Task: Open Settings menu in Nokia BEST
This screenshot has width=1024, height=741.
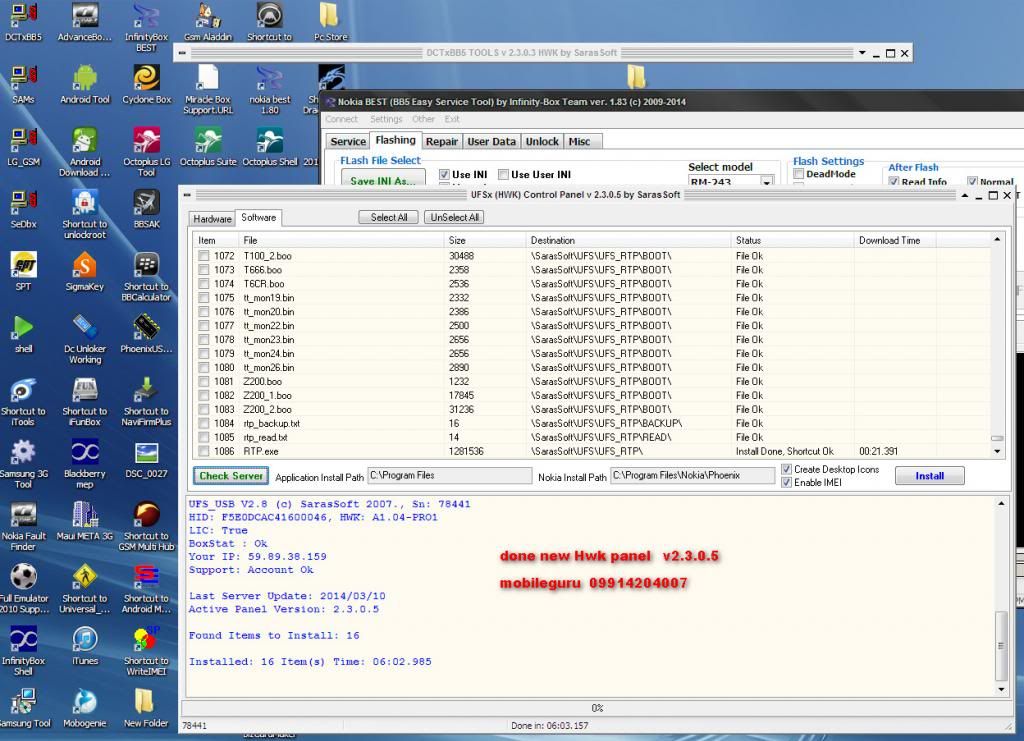Action: click(386, 119)
